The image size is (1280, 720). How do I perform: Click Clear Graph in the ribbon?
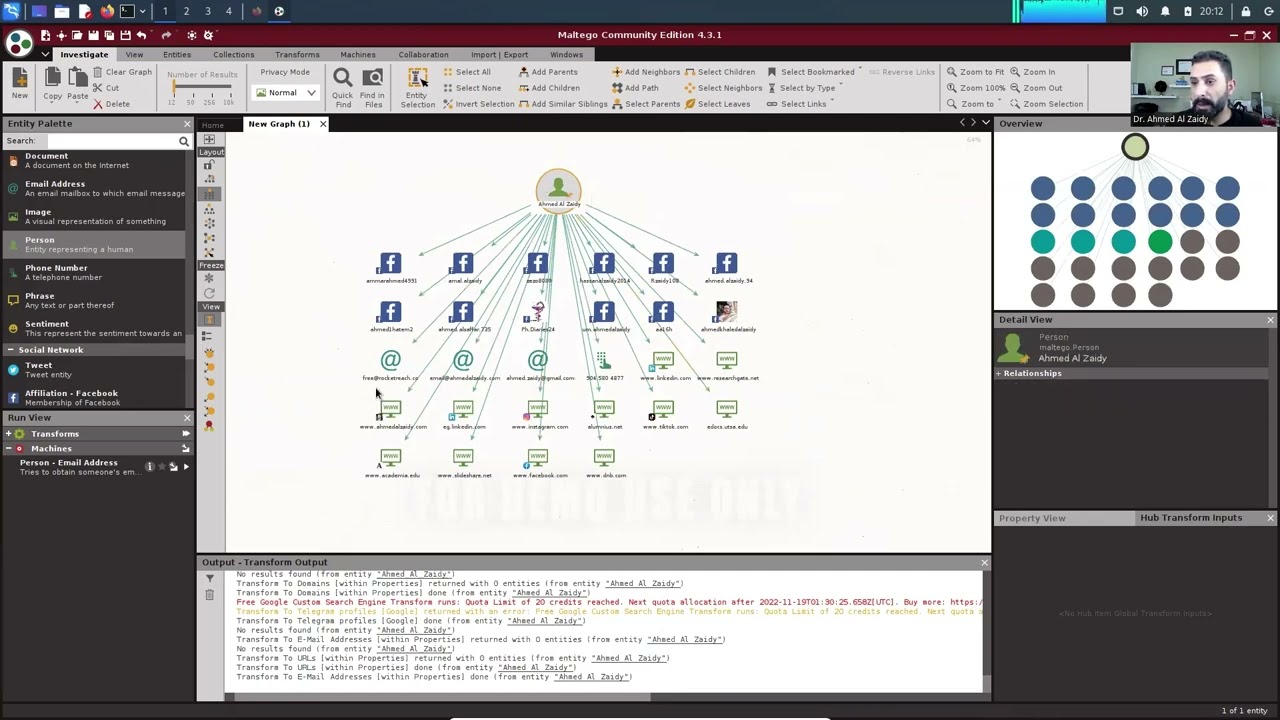click(122, 72)
